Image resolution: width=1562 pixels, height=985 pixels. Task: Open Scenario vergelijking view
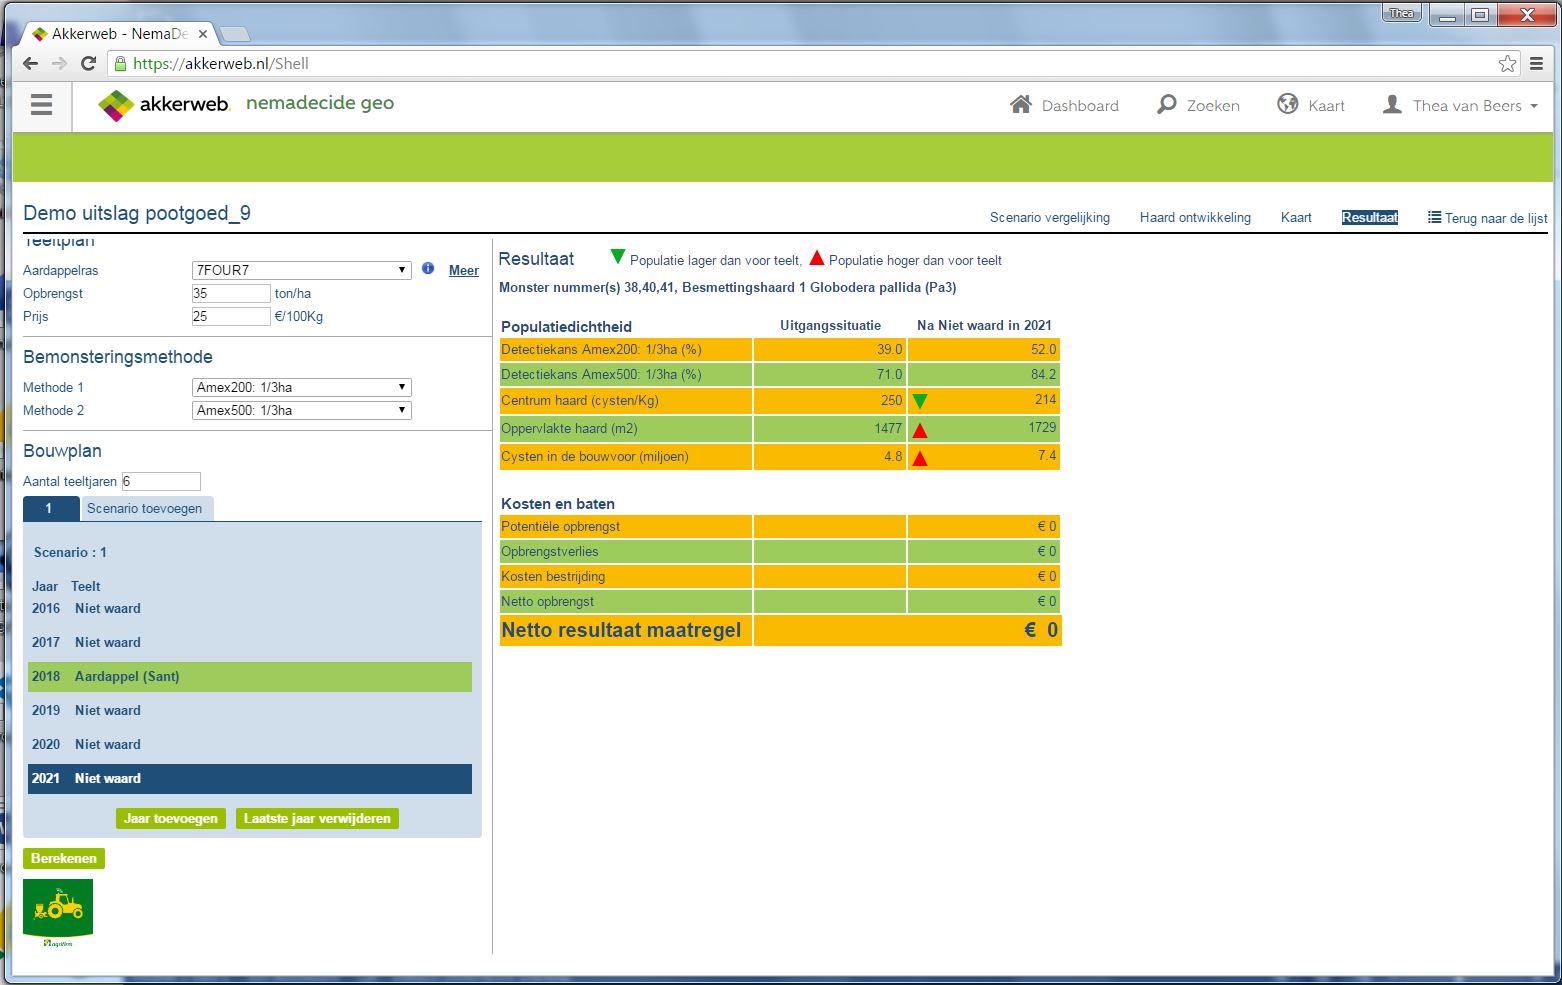pyautogui.click(x=1050, y=217)
